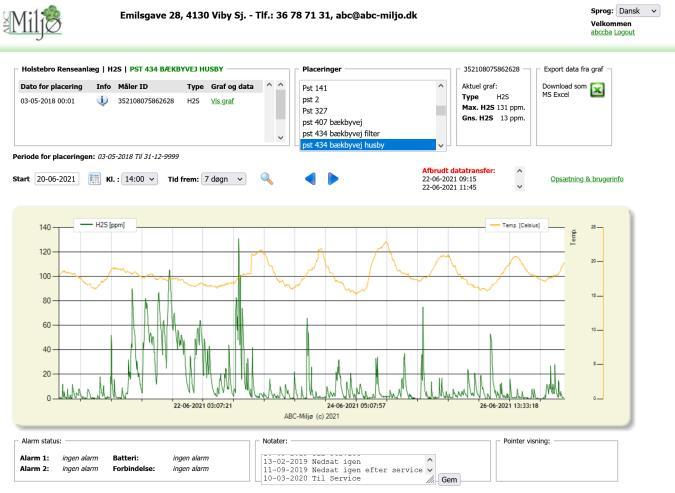Click the H2S [ppm] legend entry

pos(105,225)
